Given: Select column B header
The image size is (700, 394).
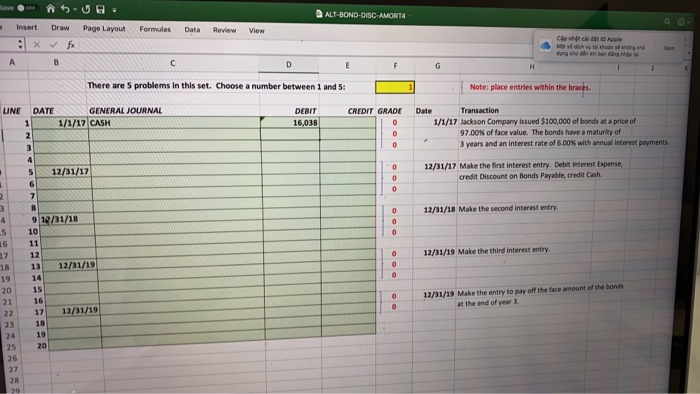Looking at the screenshot, I should pos(56,62).
